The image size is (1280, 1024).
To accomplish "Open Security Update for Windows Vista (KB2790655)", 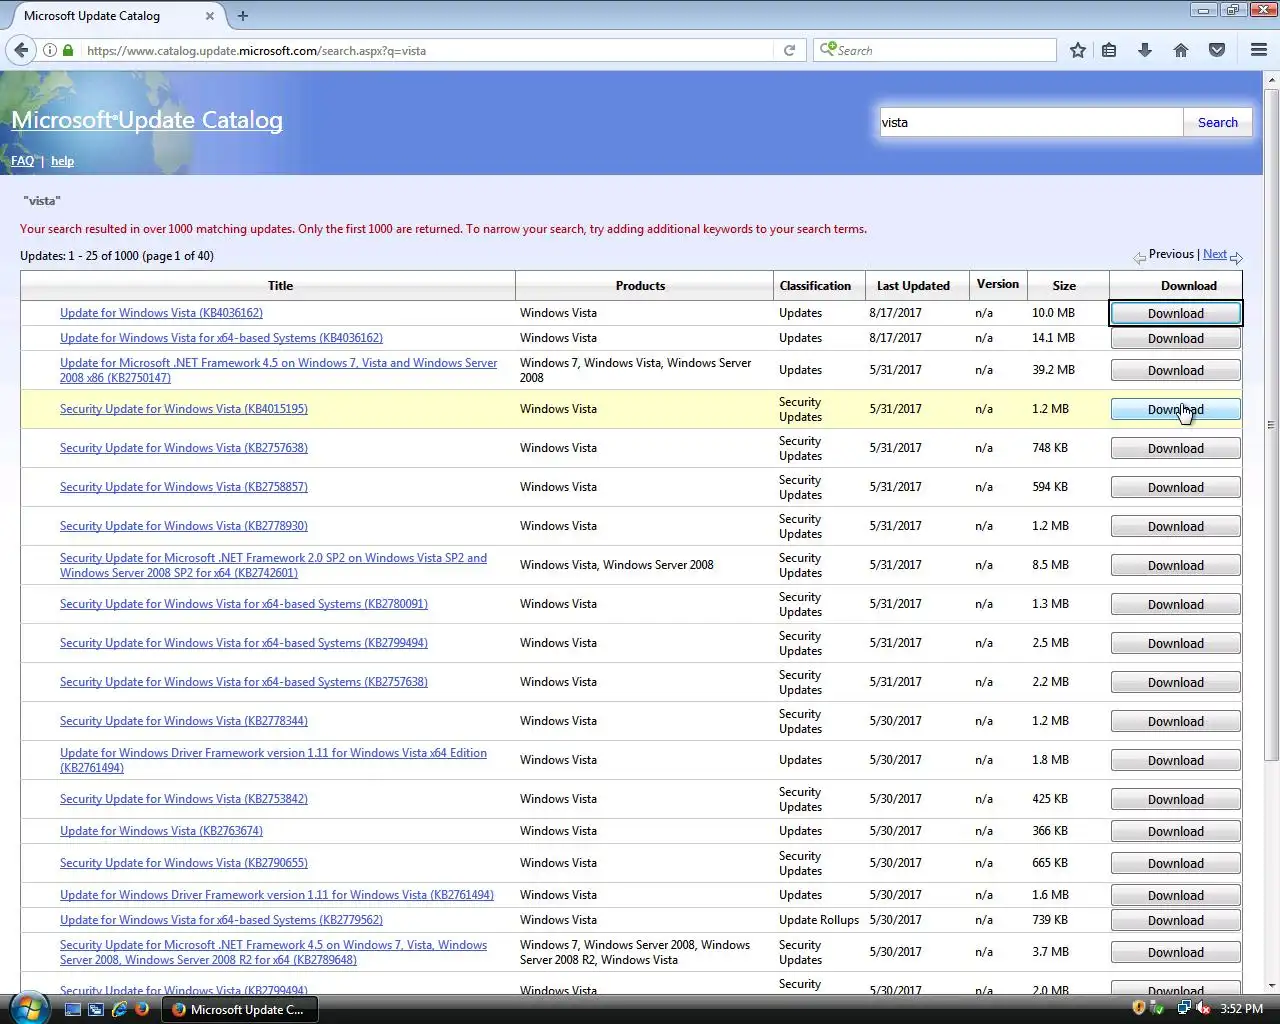I will pyautogui.click(x=184, y=863).
